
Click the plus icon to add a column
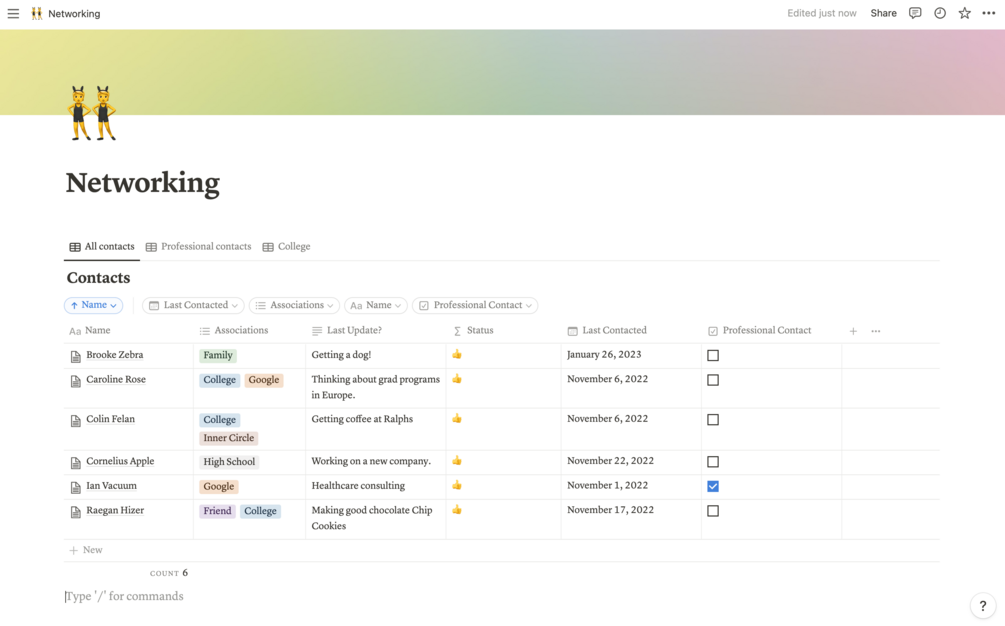[x=853, y=331]
